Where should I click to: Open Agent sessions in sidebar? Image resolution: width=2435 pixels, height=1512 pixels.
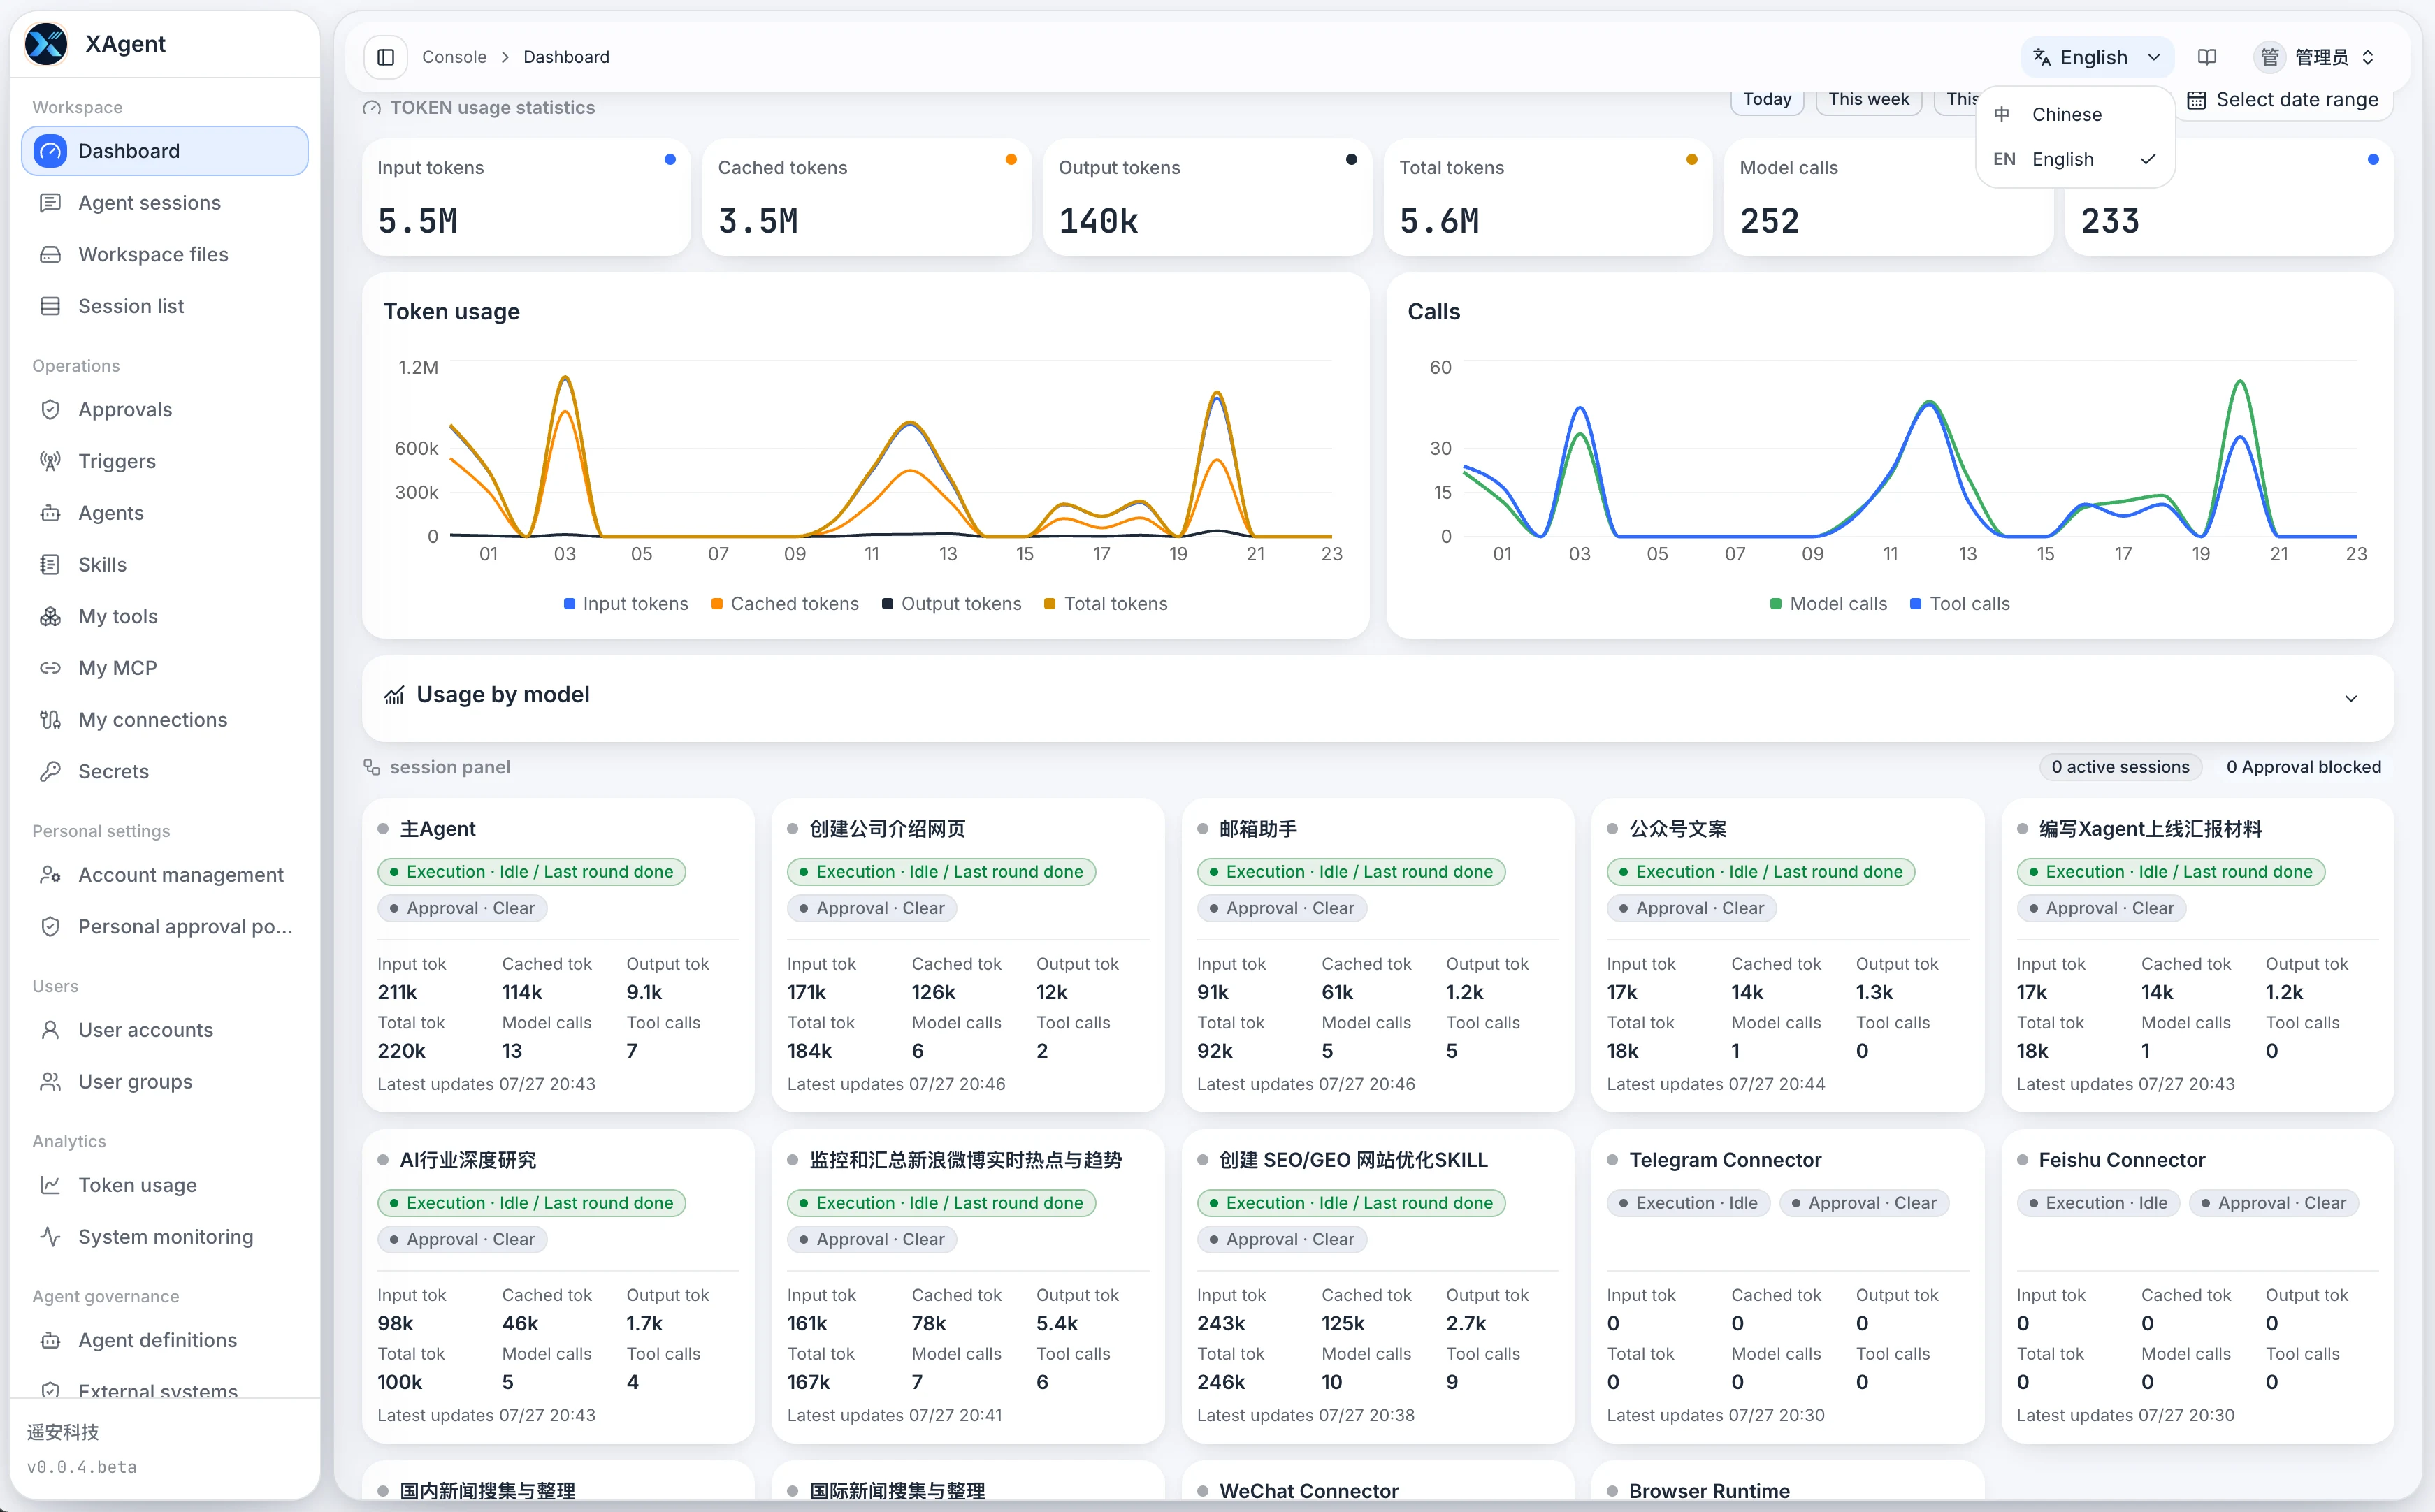[x=165, y=203]
